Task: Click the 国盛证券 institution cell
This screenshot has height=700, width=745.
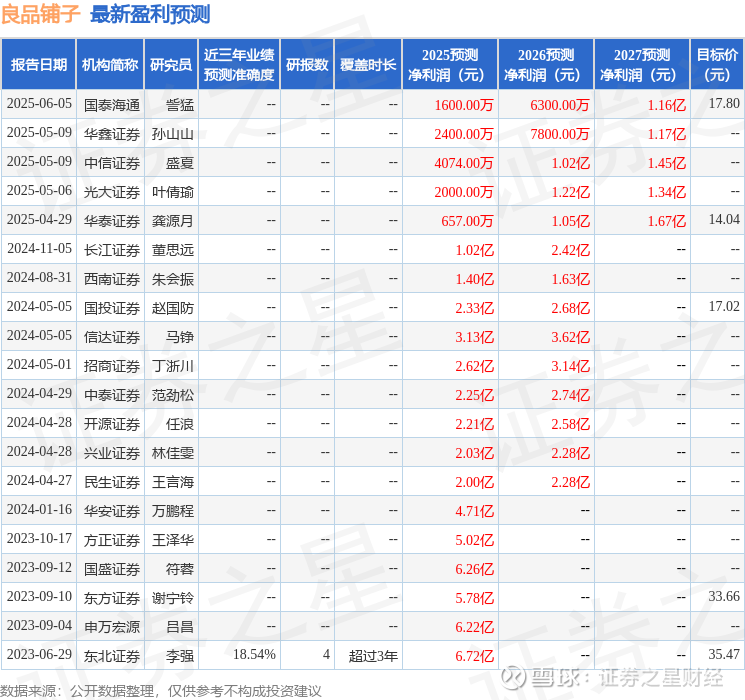Action: [x=112, y=569]
